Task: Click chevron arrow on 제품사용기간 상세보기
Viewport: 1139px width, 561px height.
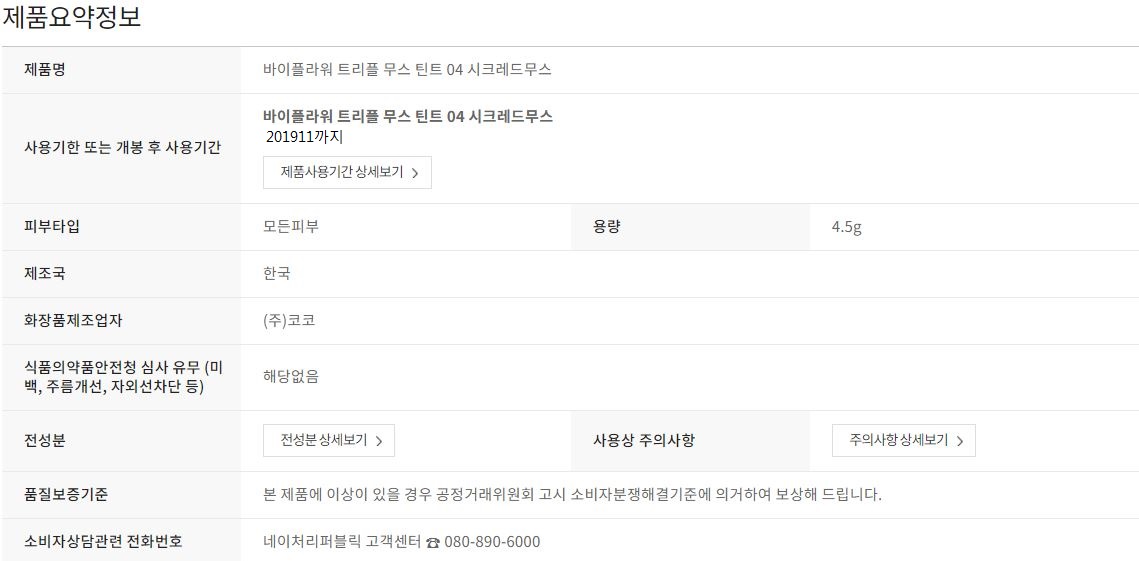Action: [415, 173]
